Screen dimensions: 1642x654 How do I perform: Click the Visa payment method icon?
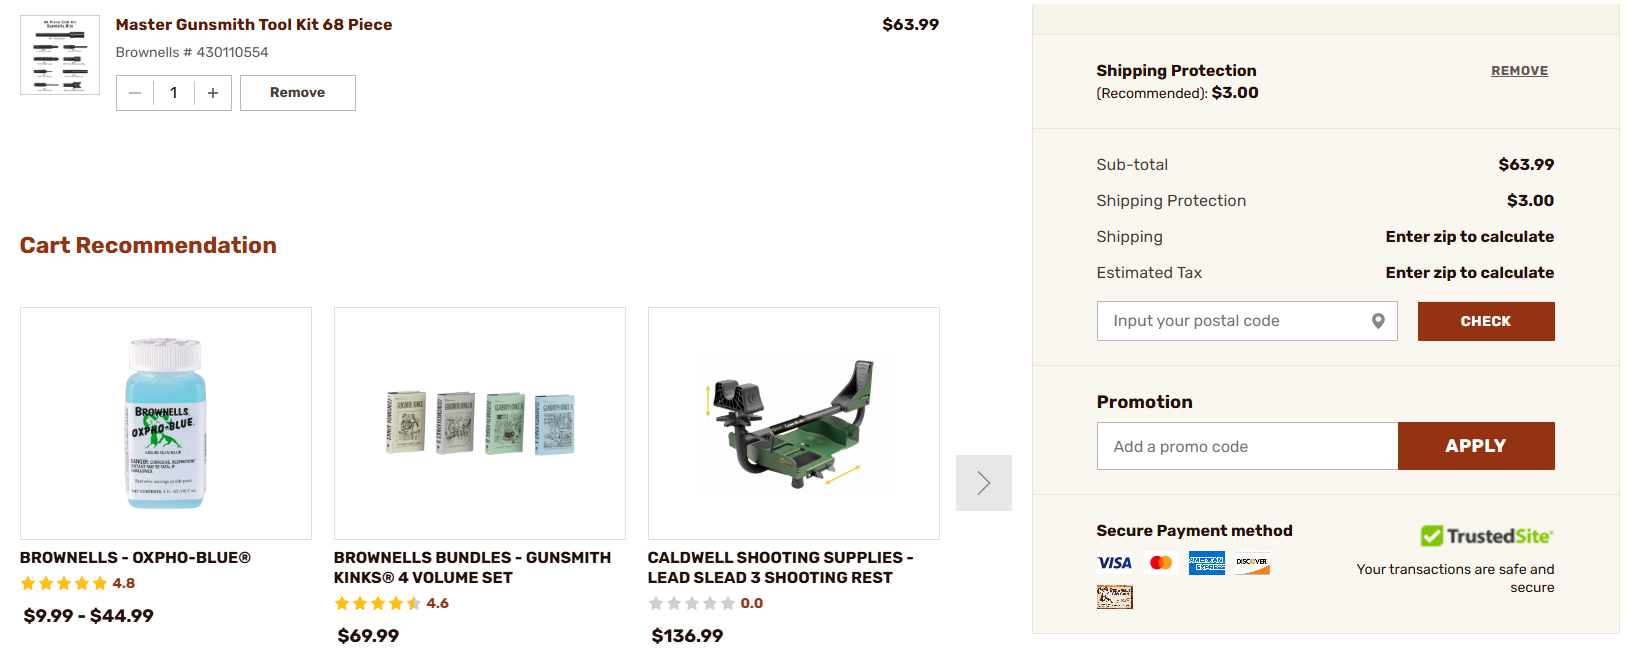(x=1114, y=562)
